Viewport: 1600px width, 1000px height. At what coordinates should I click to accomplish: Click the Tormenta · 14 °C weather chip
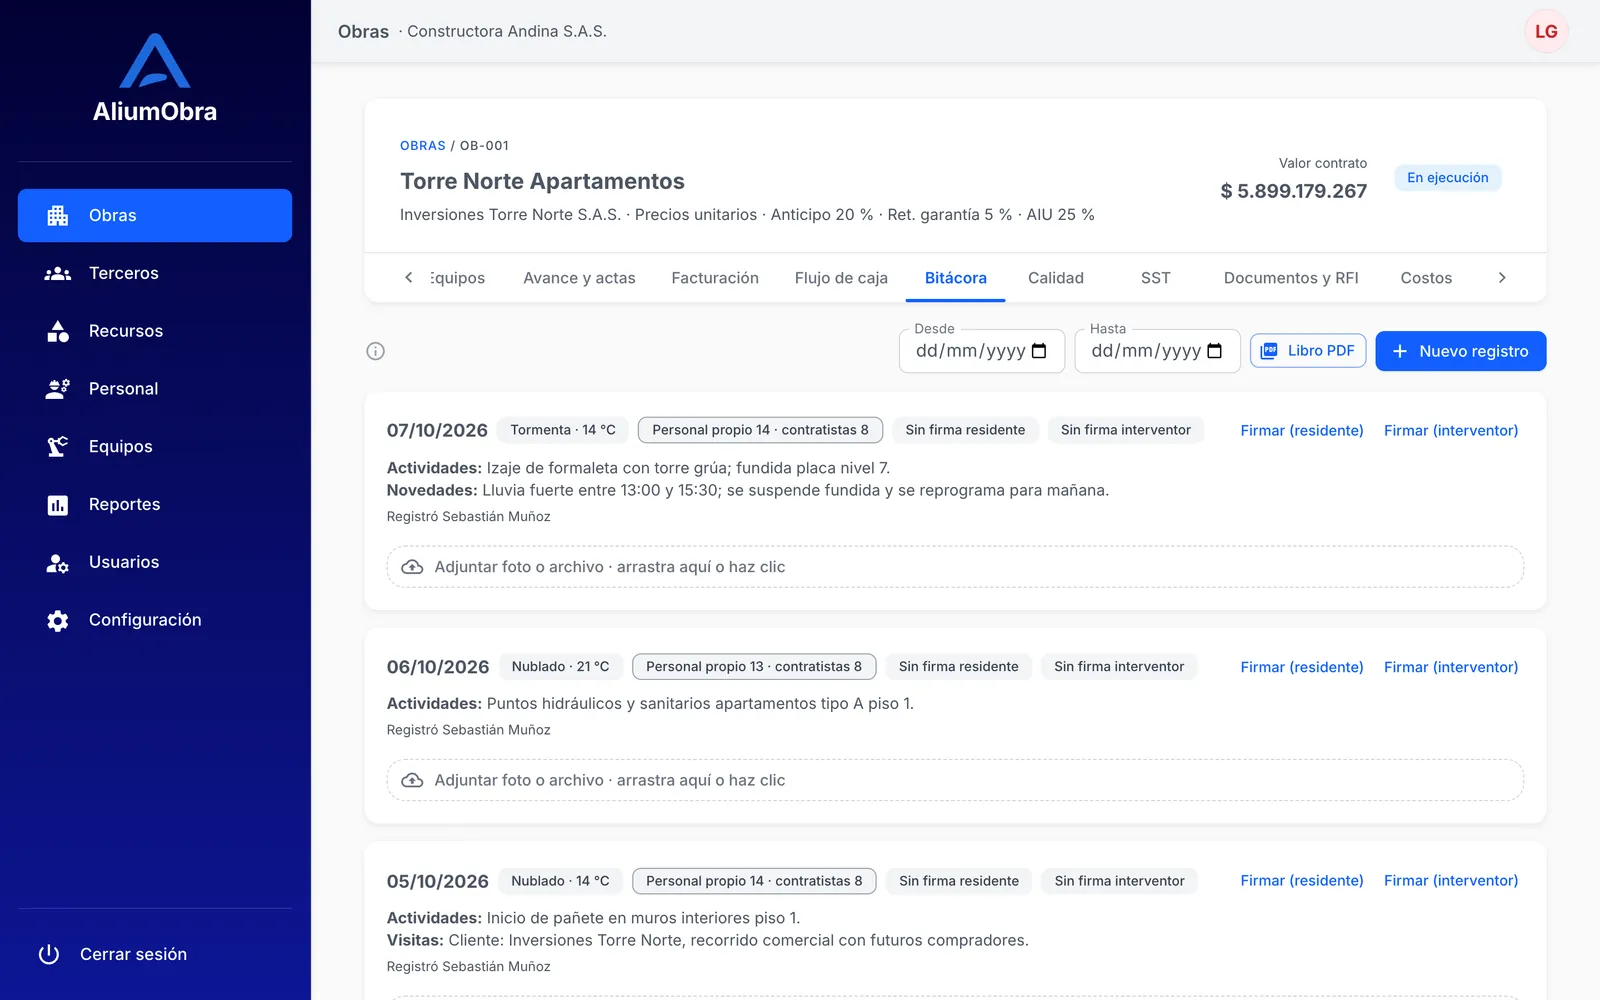click(x=563, y=430)
